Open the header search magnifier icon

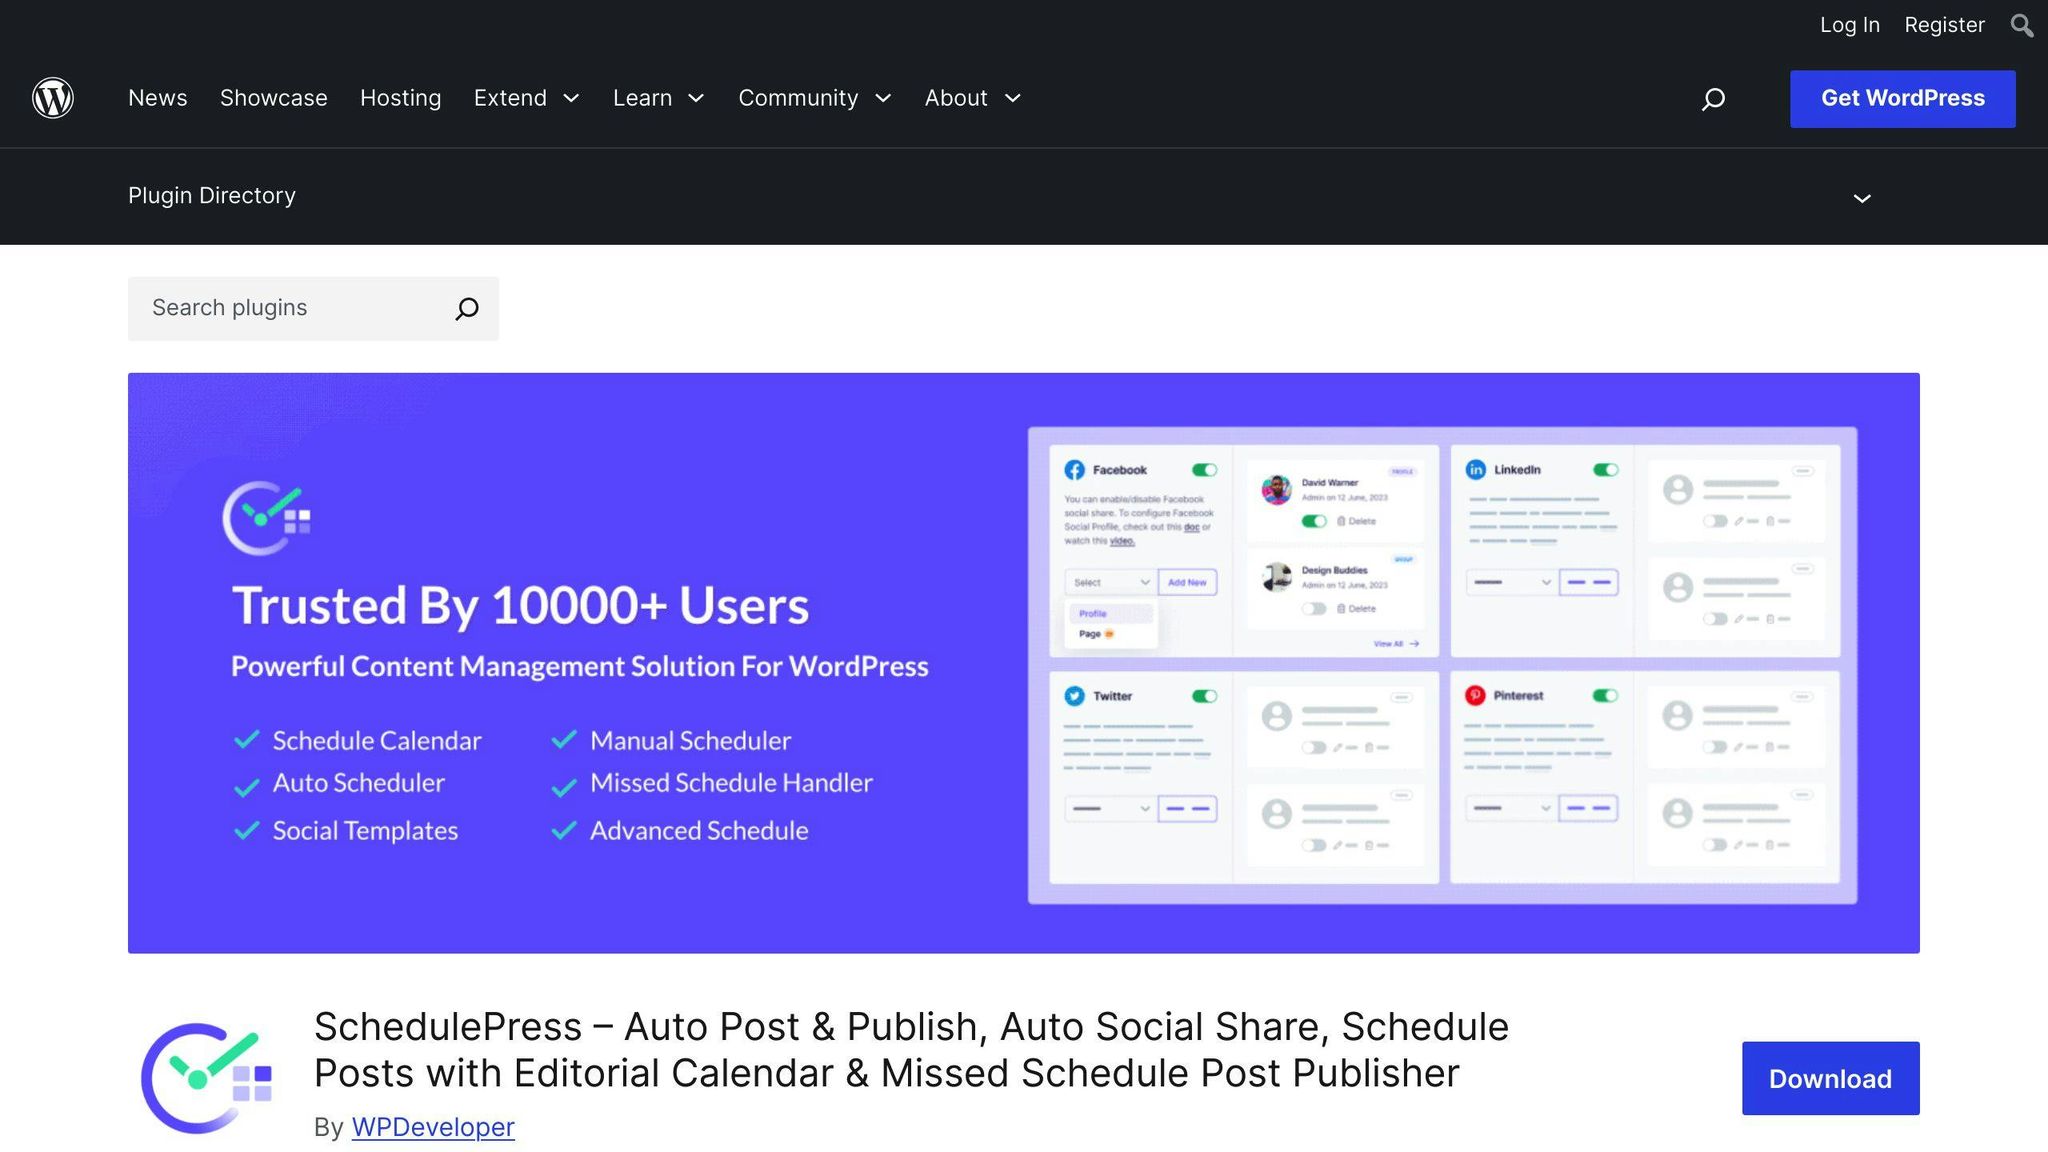1713,99
